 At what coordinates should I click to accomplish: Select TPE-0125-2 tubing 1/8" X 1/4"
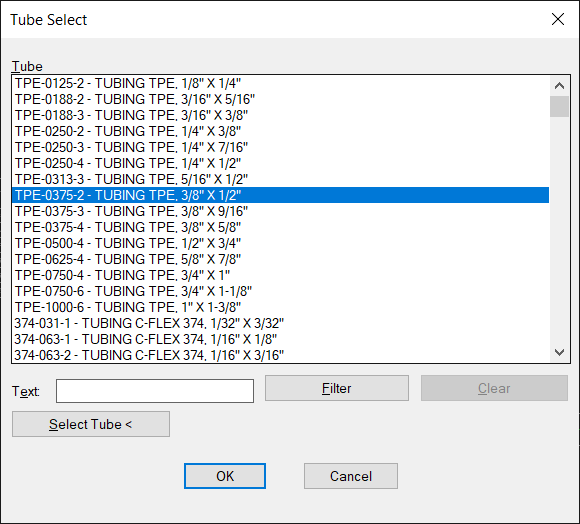[280, 83]
